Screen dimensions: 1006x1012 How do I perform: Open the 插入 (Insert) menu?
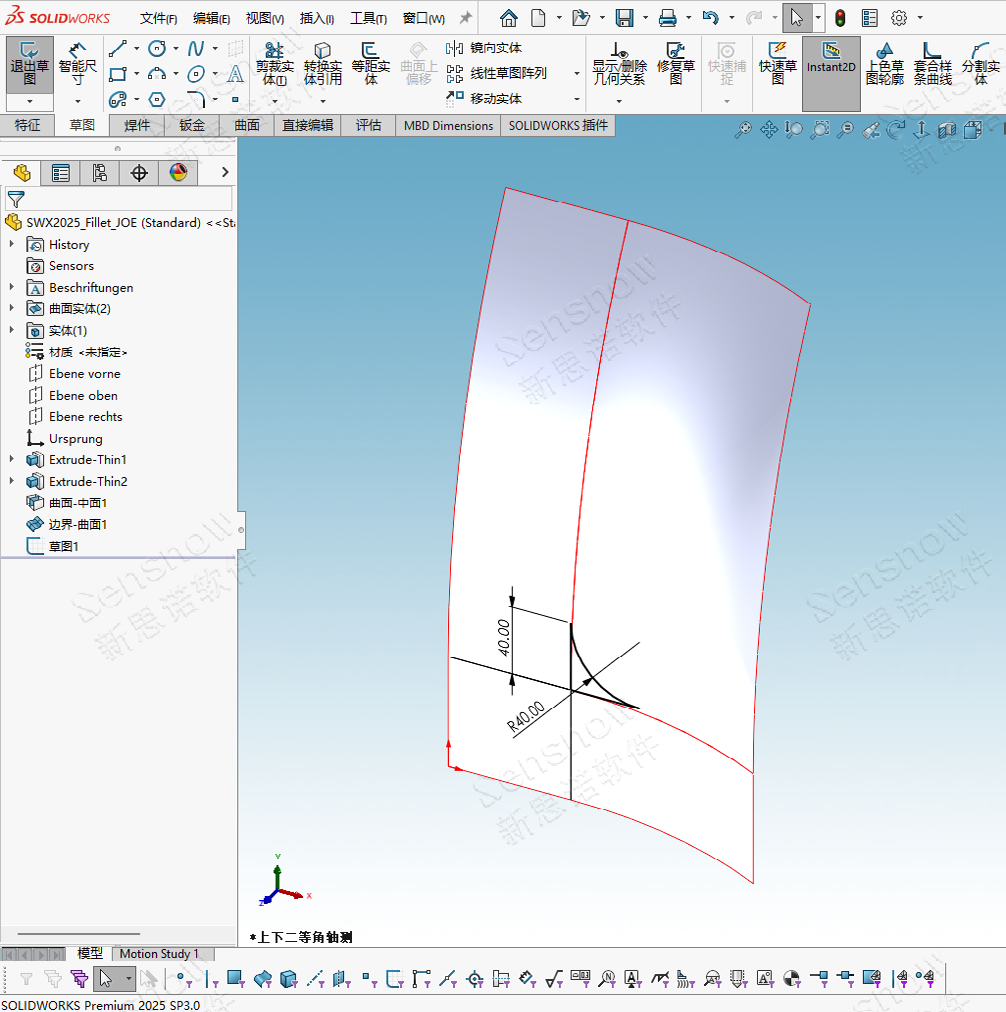tap(317, 18)
